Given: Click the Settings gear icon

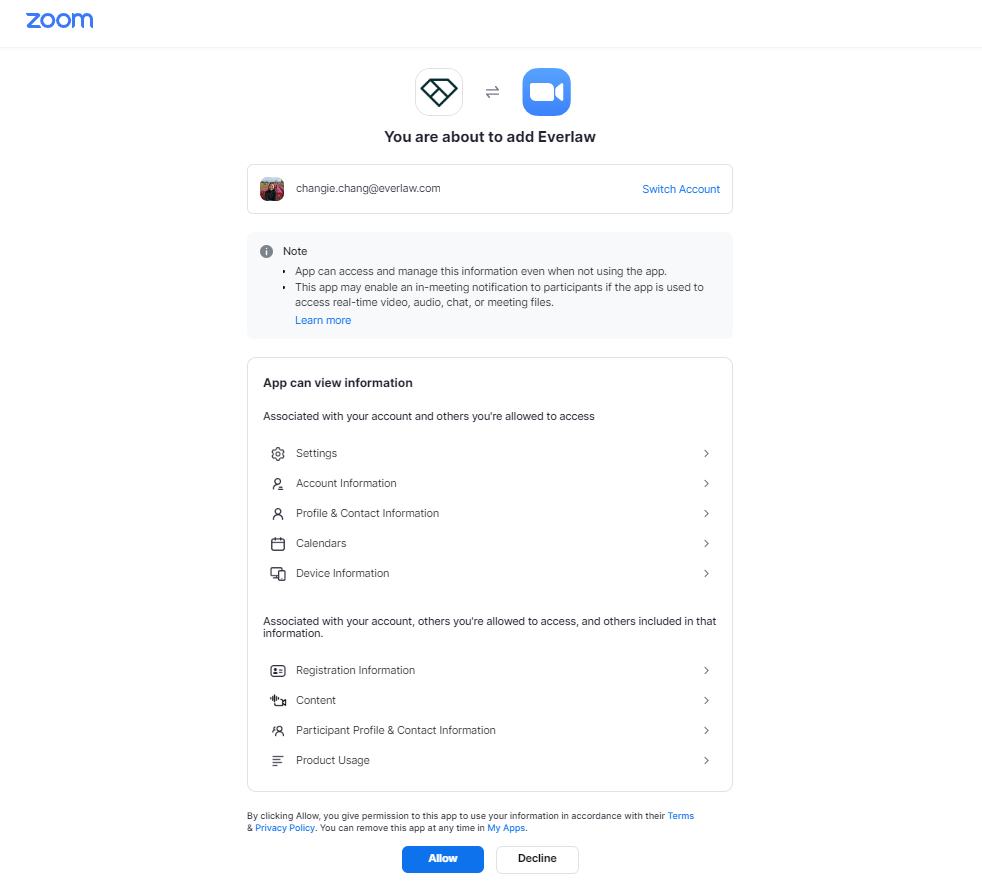Looking at the screenshot, I should pos(277,453).
